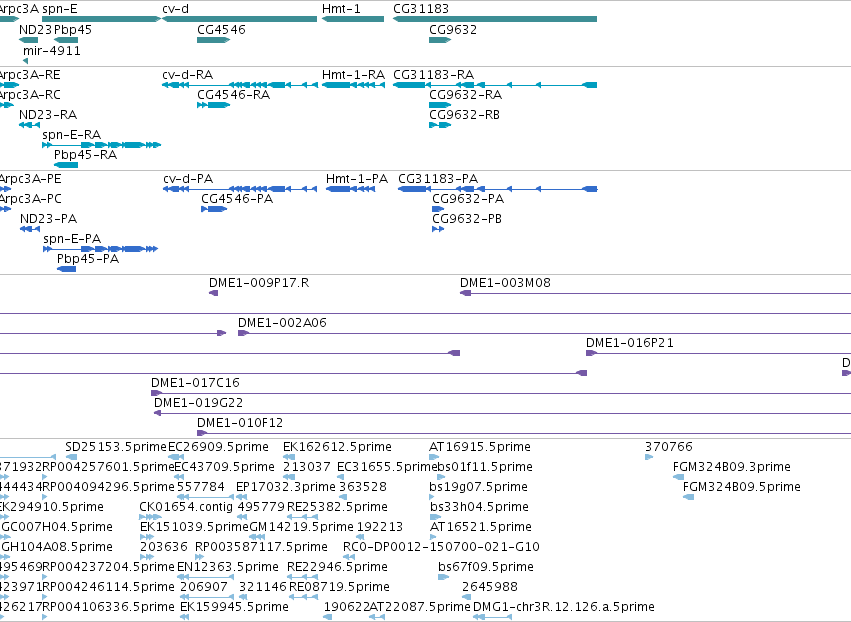Viewport: 851px width, 622px height.
Task: Open the EK159945.5prime EST label
Action: click(234, 608)
